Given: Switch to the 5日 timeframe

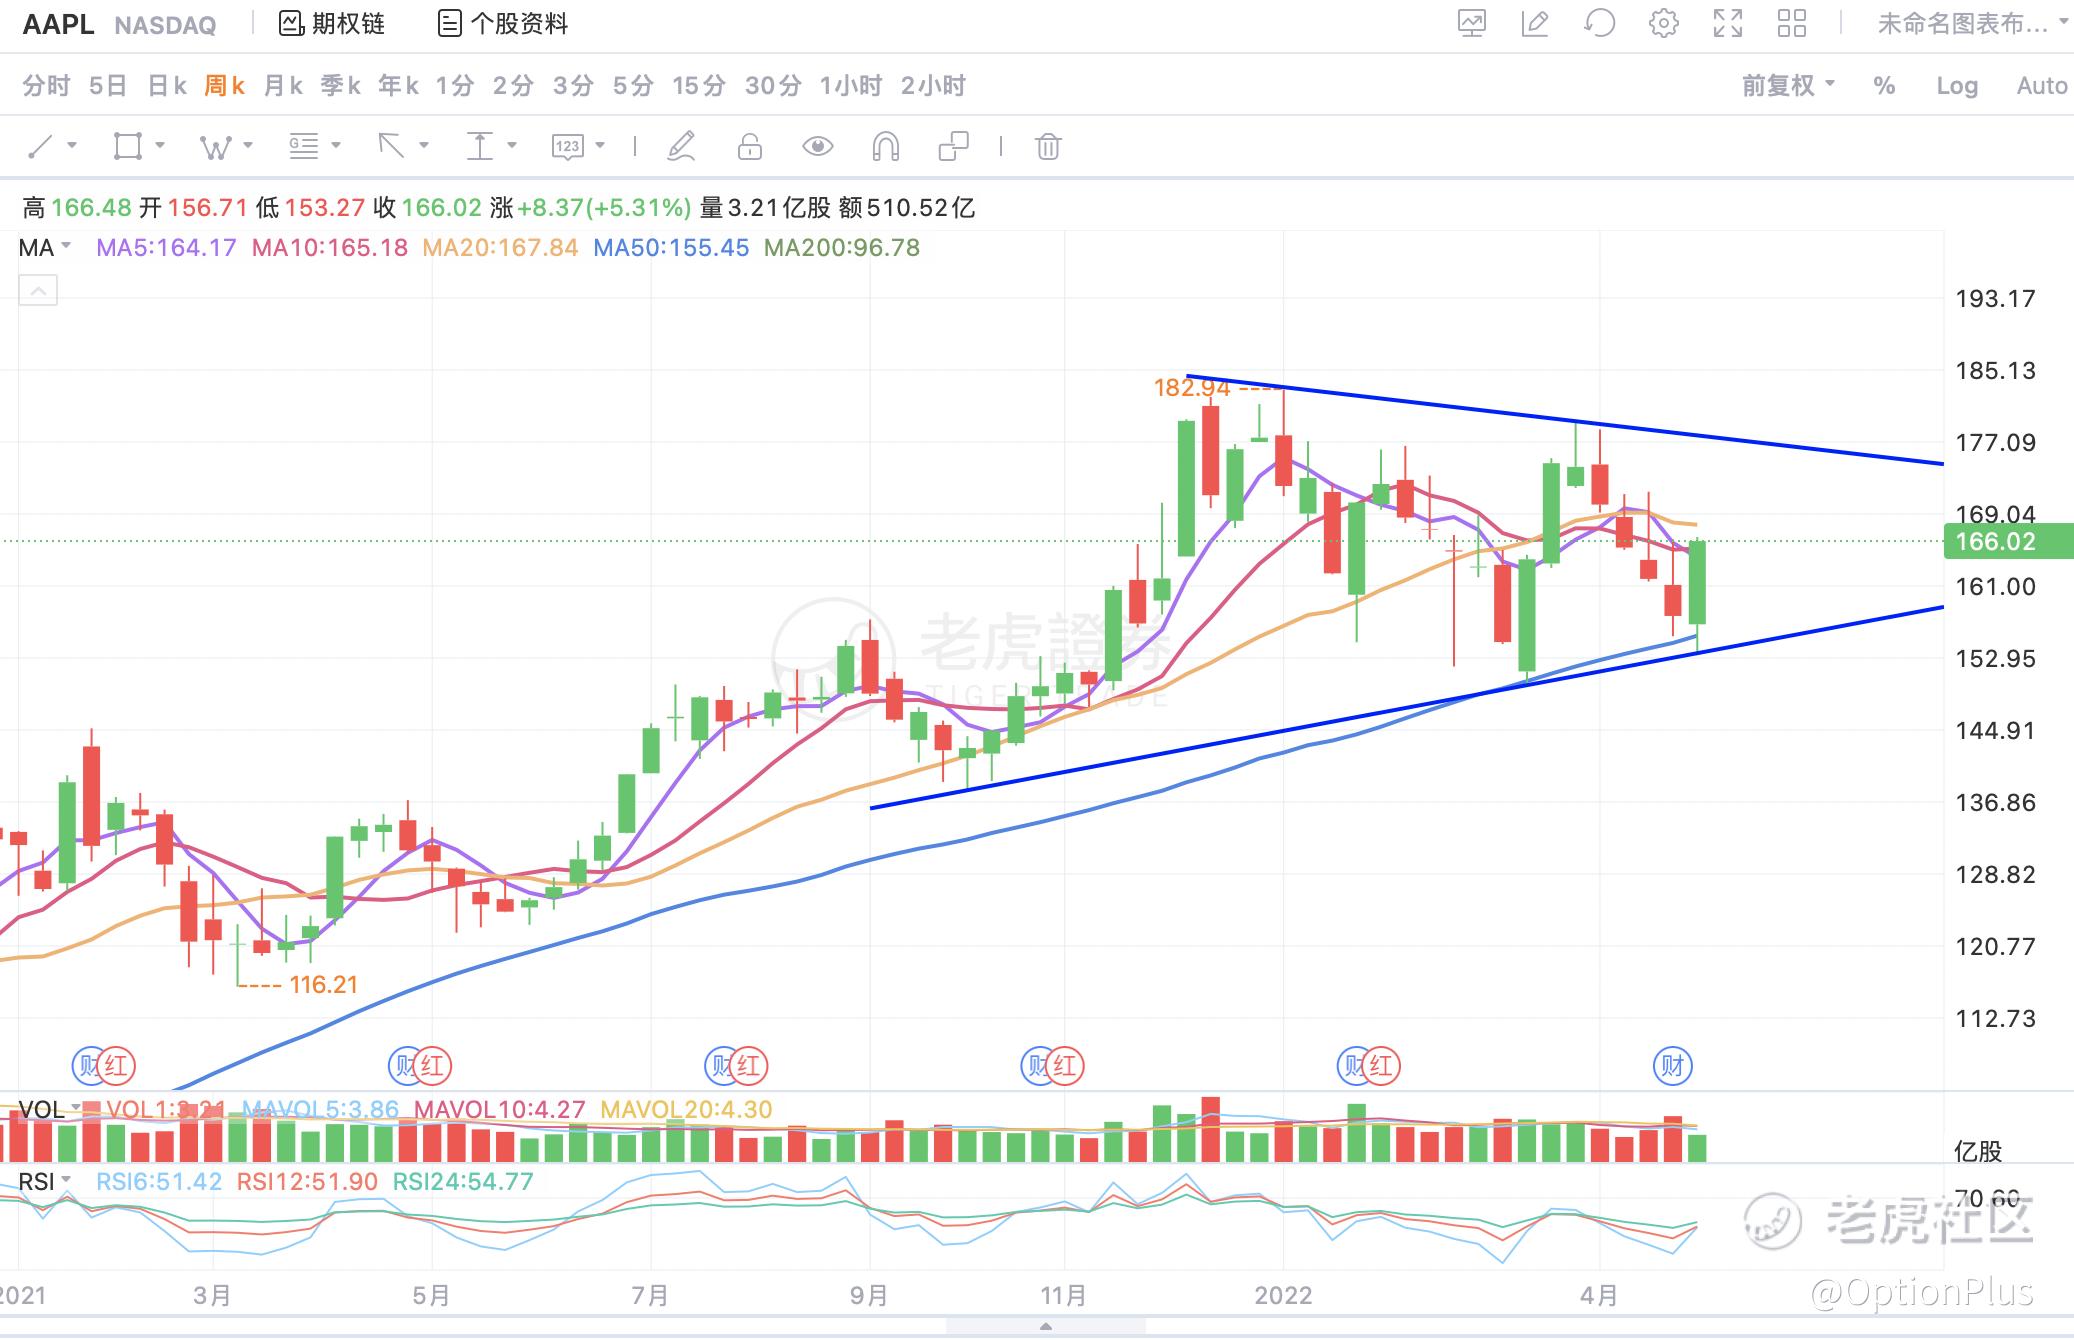Looking at the screenshot, I should pyautogui.click(x=108, y=86).
